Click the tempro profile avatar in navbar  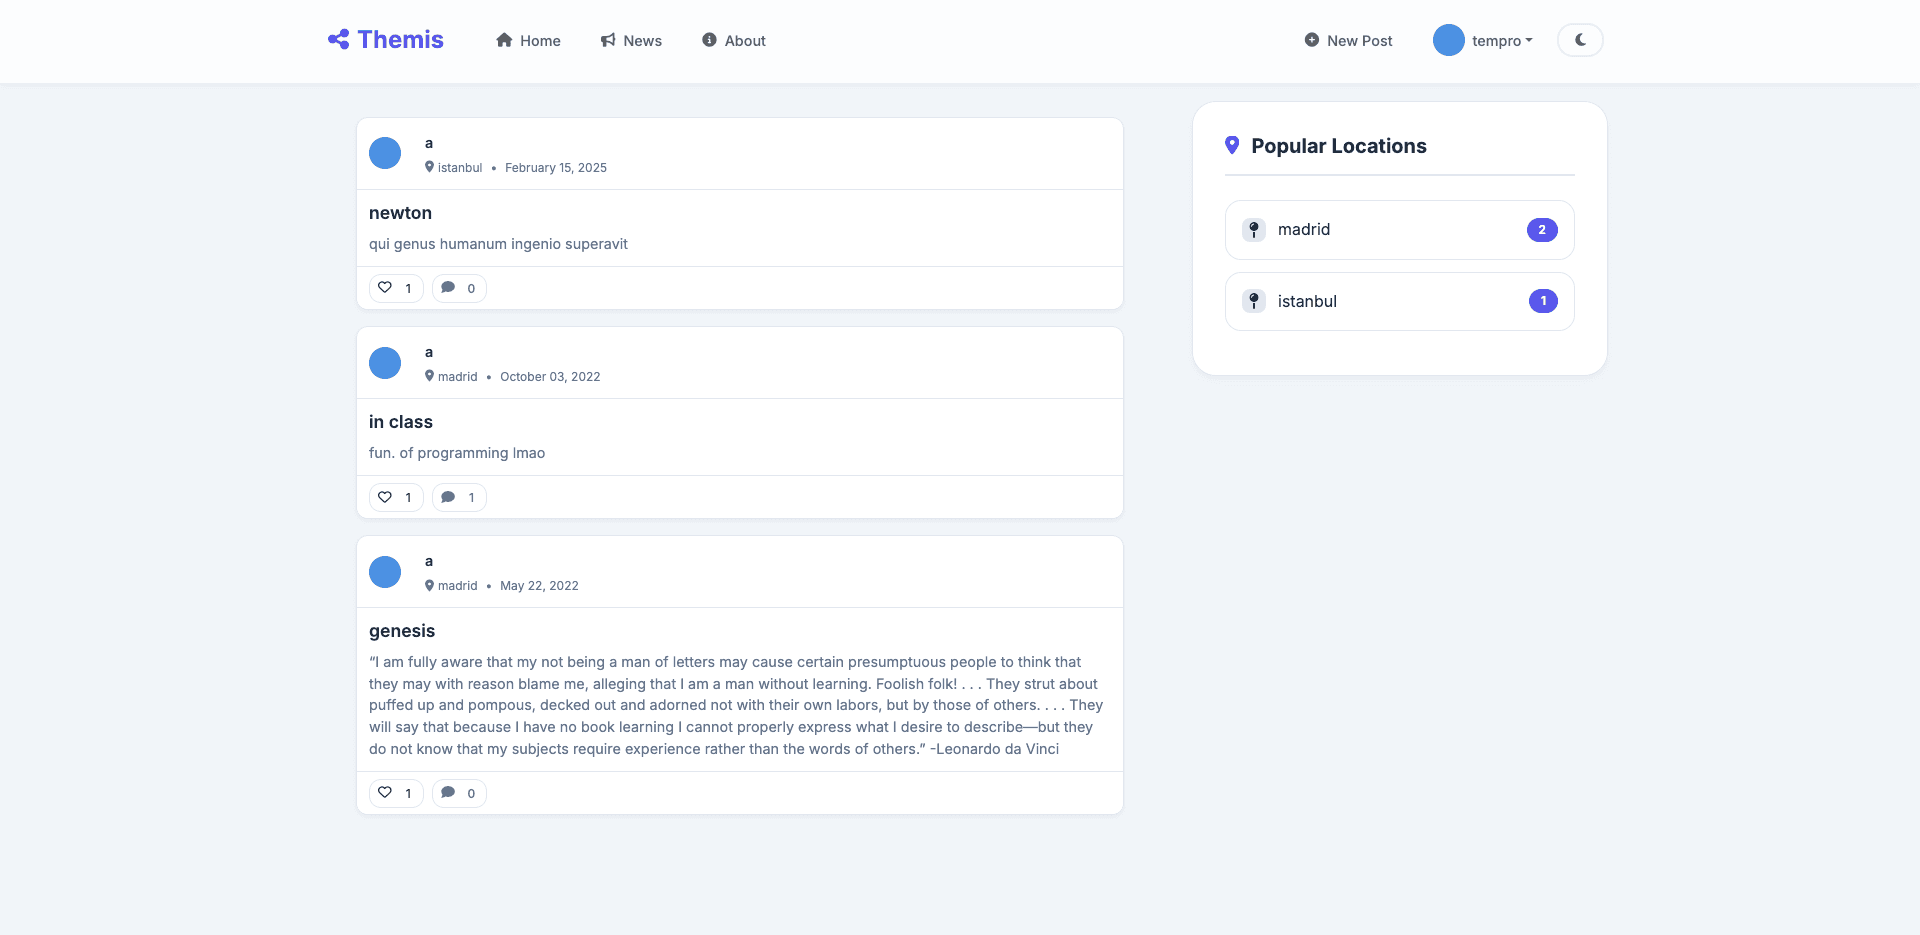coord(1448,40)
